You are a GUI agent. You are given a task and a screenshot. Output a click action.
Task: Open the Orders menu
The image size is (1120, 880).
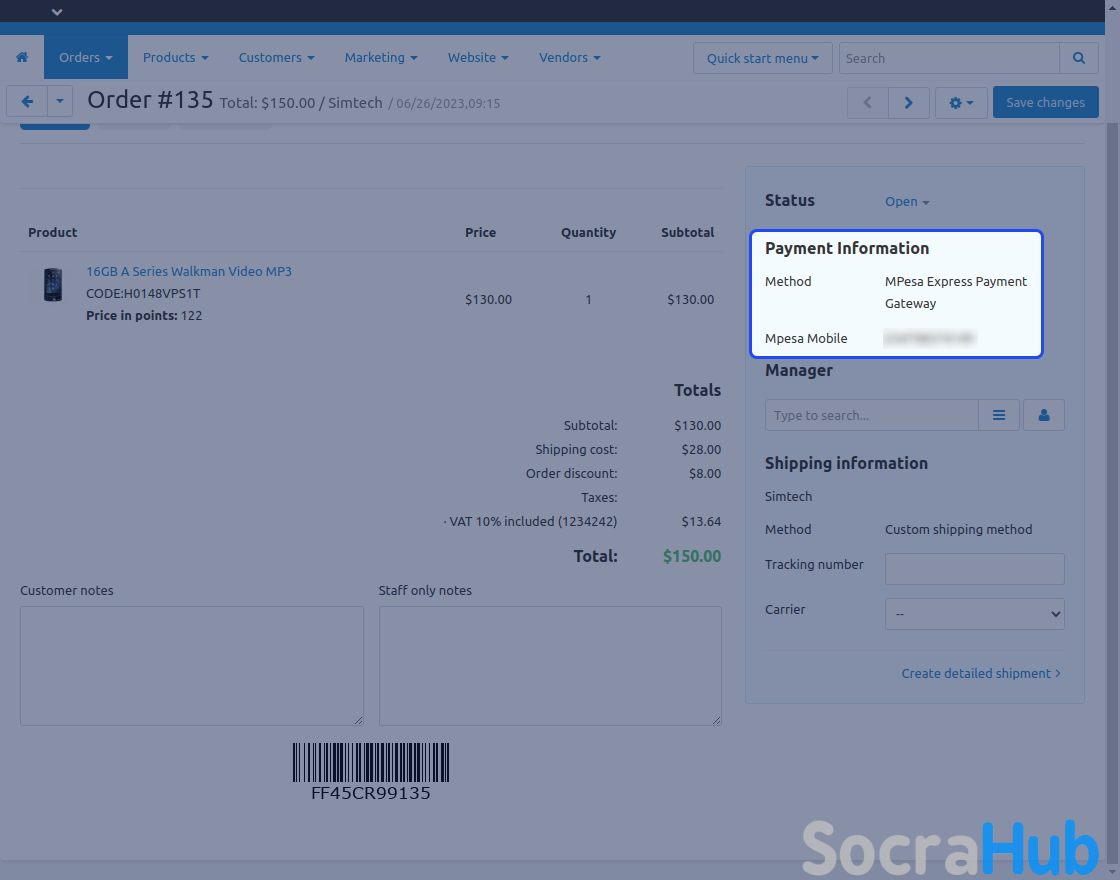[85, 58]
